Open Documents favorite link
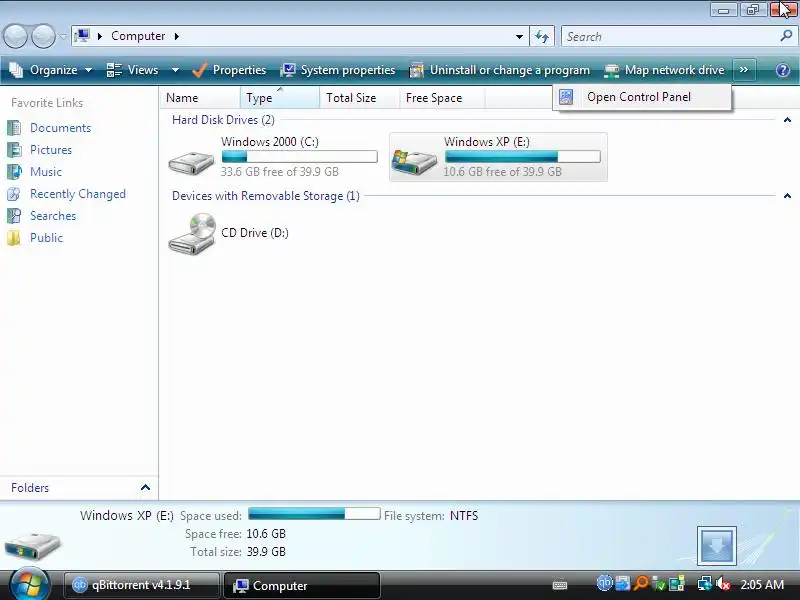This screenshot has height=600, width=800. 60,128
